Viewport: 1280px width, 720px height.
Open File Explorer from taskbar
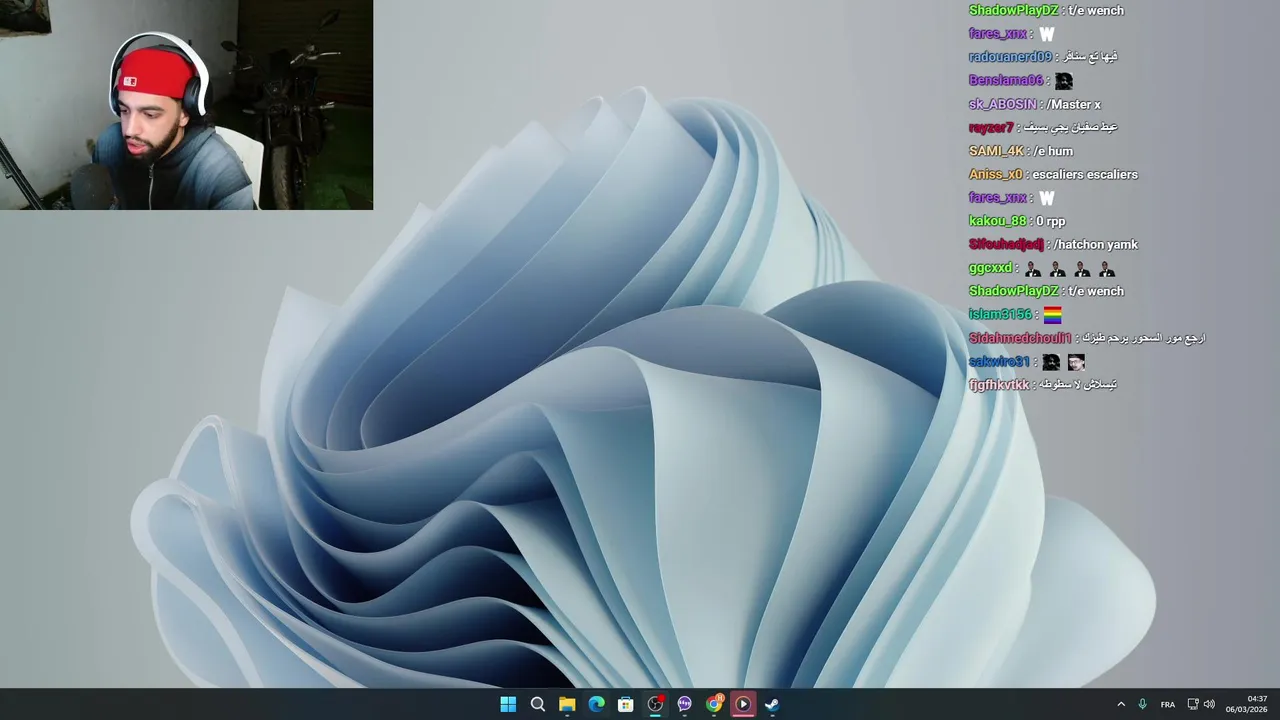click(x=567, y=704)
